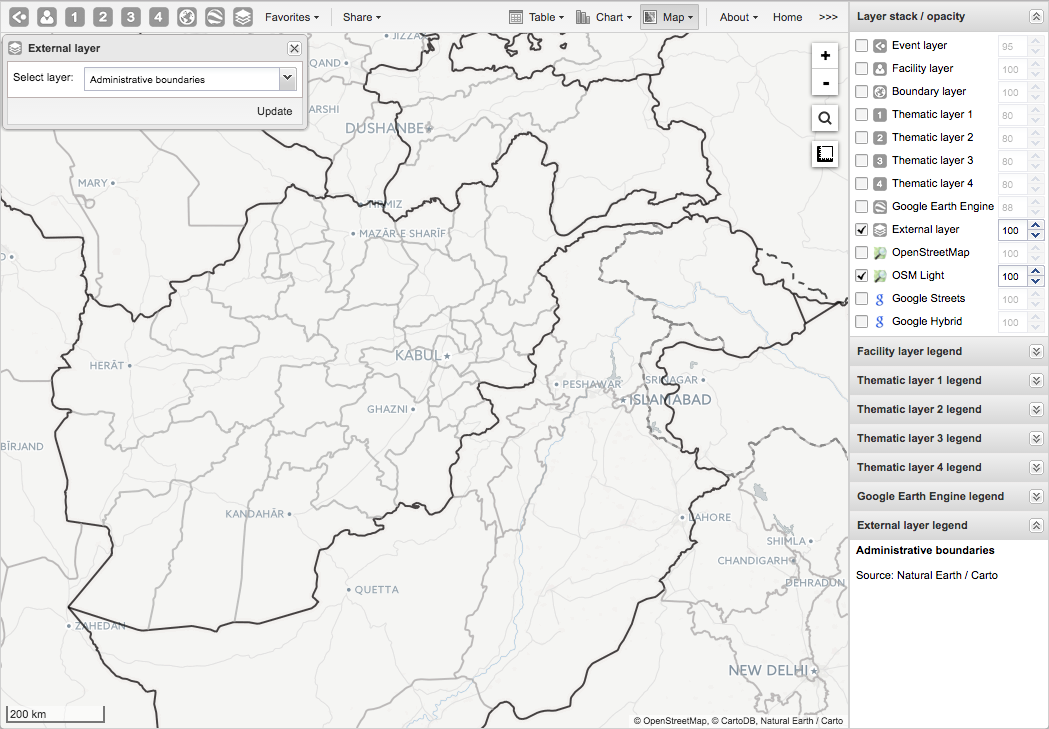Increase External layer opacity with the up stepper
Image resolution: width=1049 pixels, height=729 pixels.
coord(1036,224)
